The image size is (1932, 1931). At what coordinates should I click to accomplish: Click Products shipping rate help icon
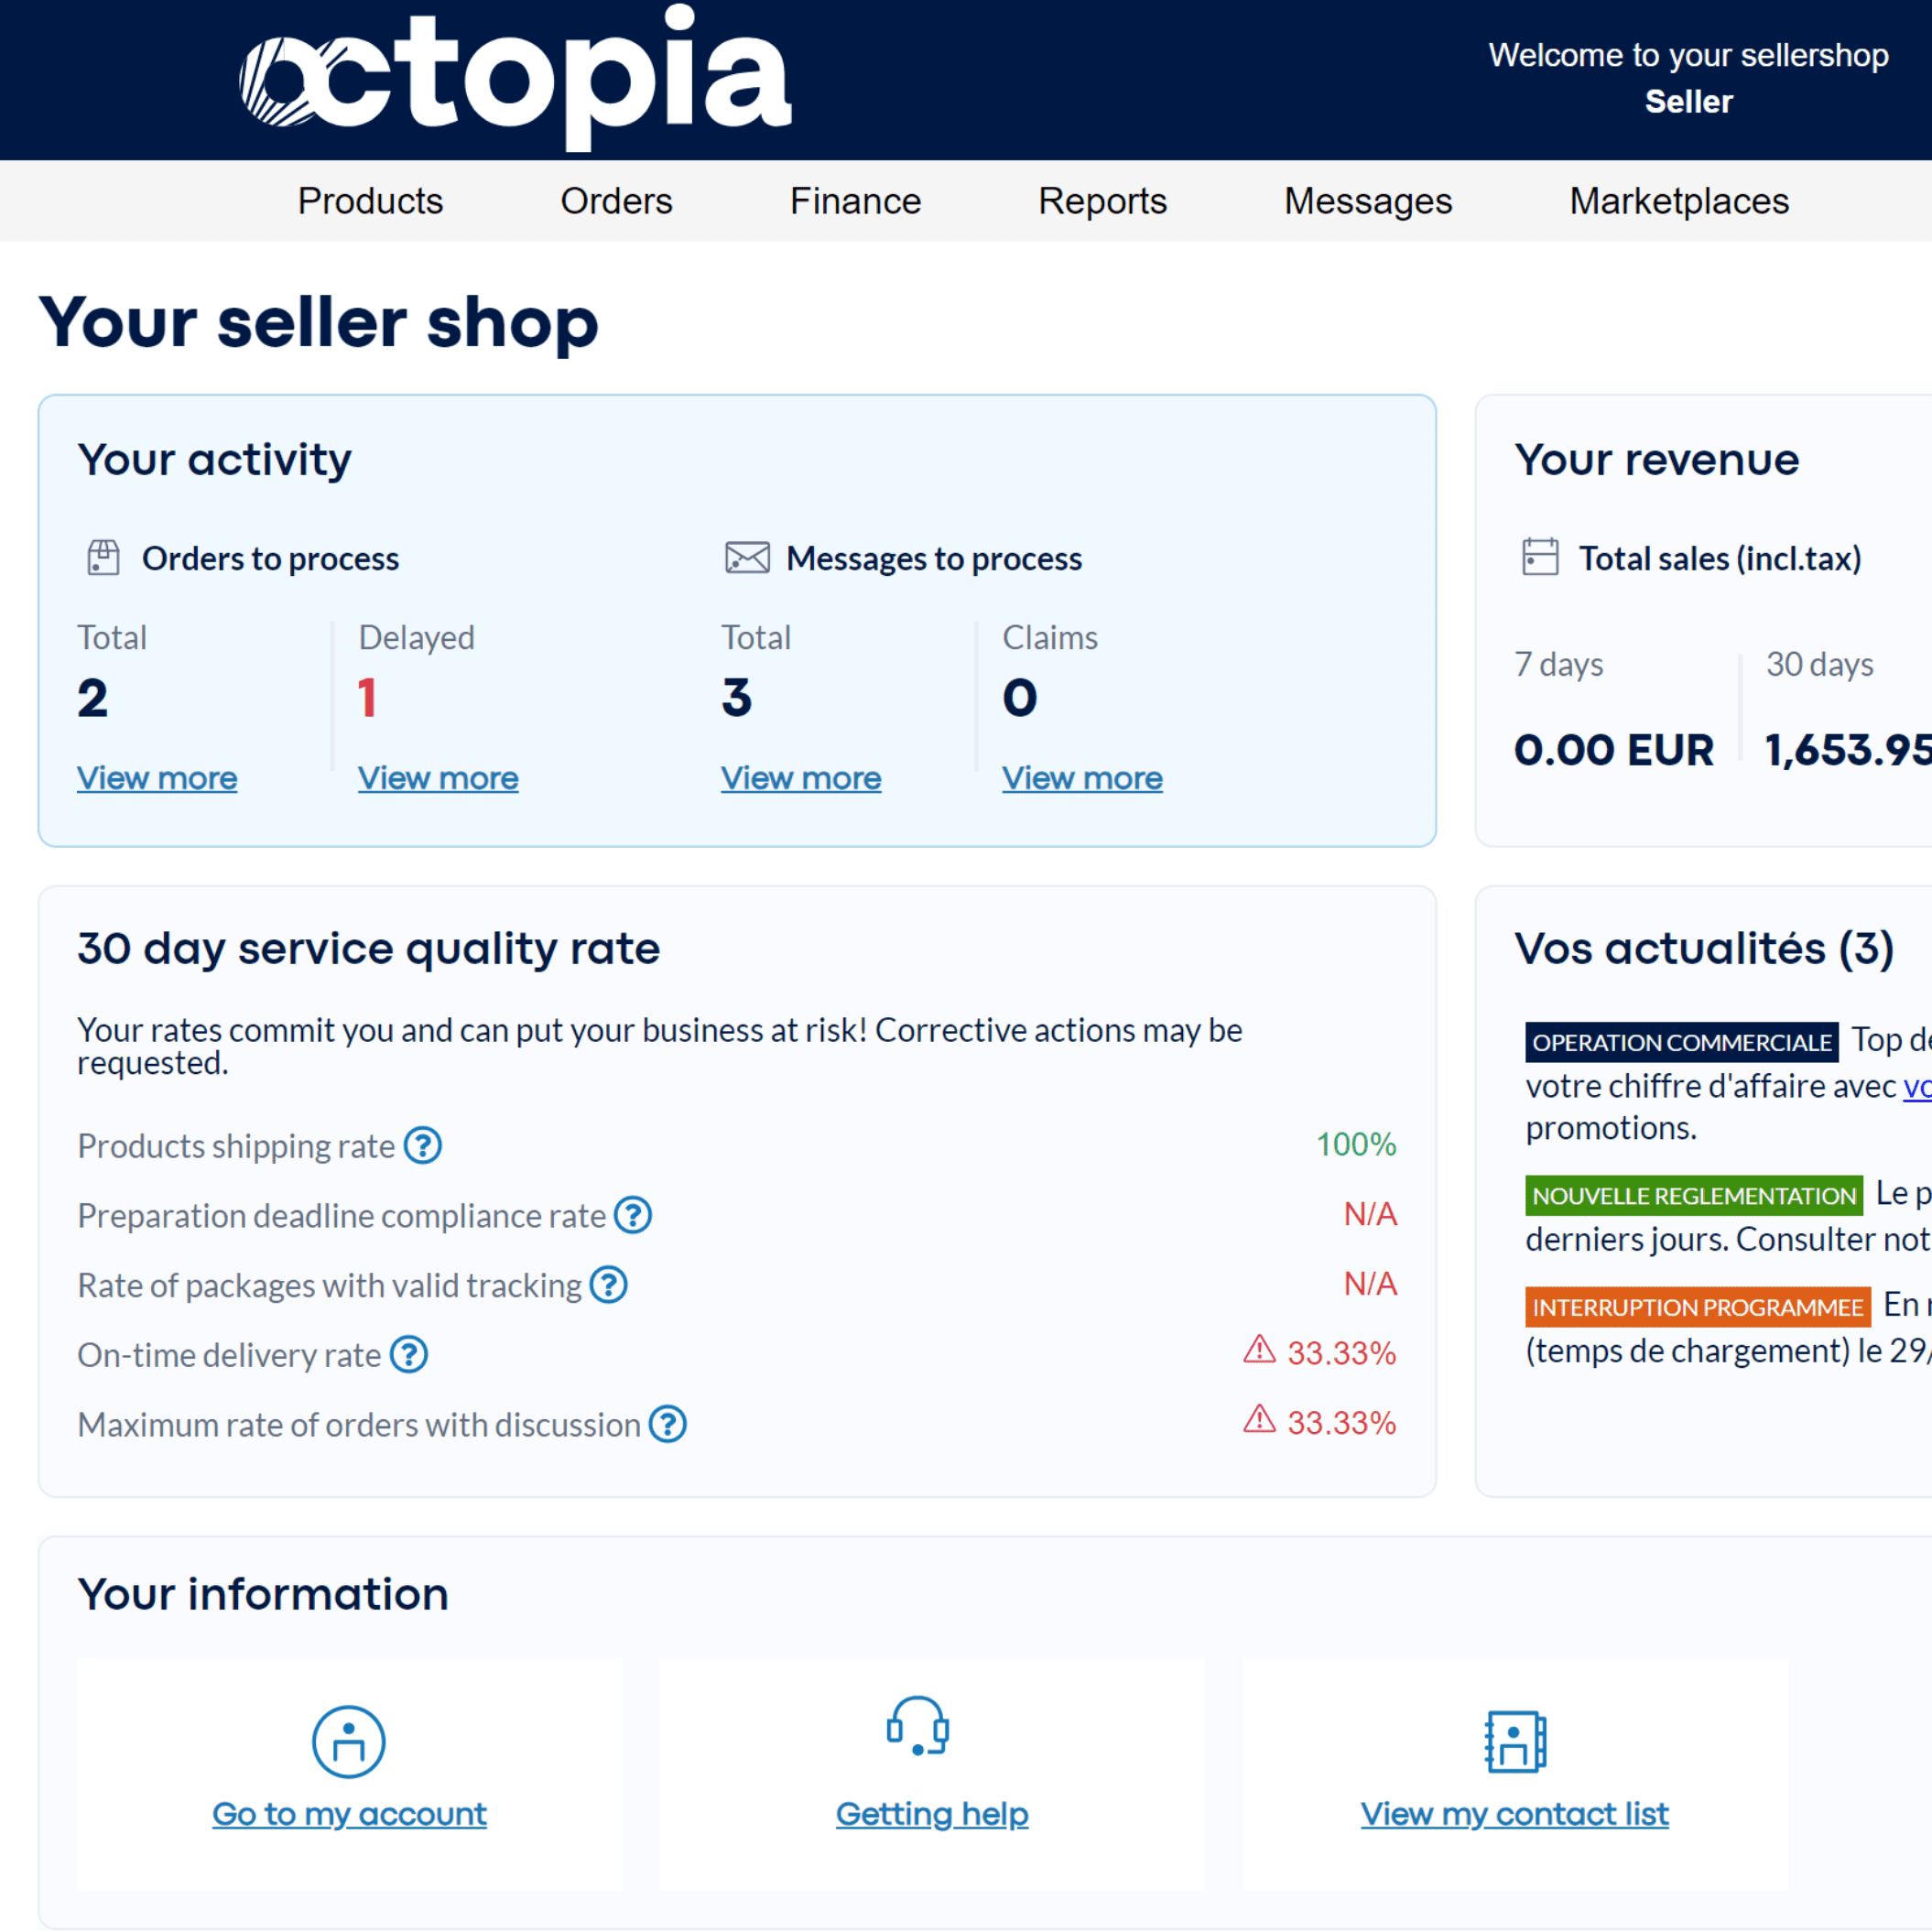pos(423,1146)
